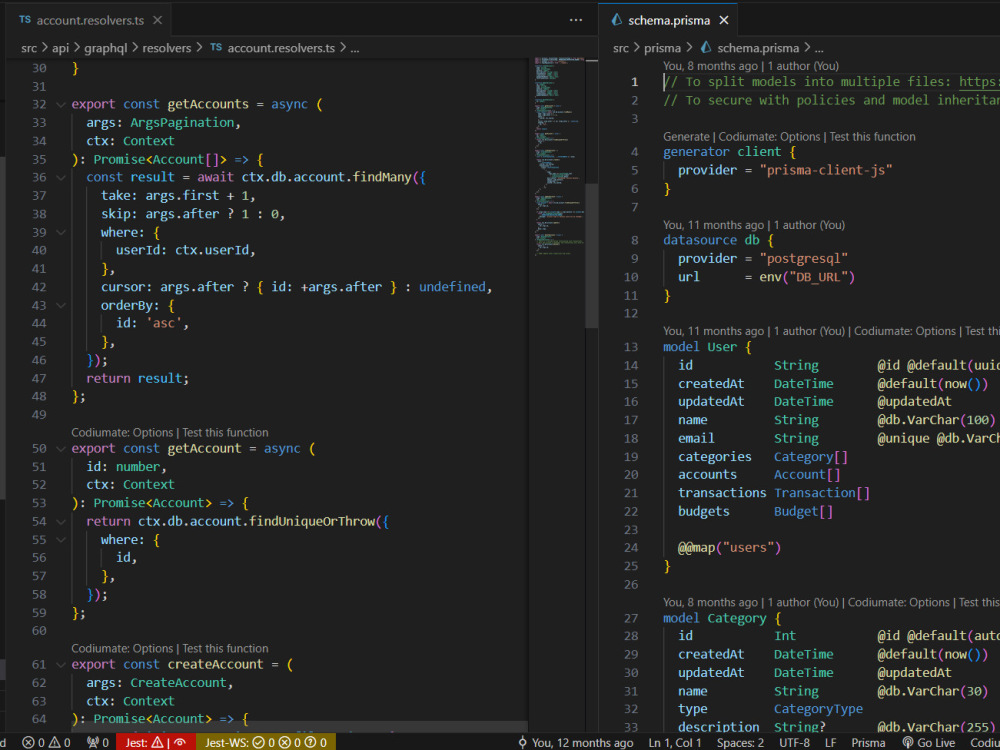Click the red Jest status item
Viewport: 1000px width, 750px height.
tap(156, 742)
